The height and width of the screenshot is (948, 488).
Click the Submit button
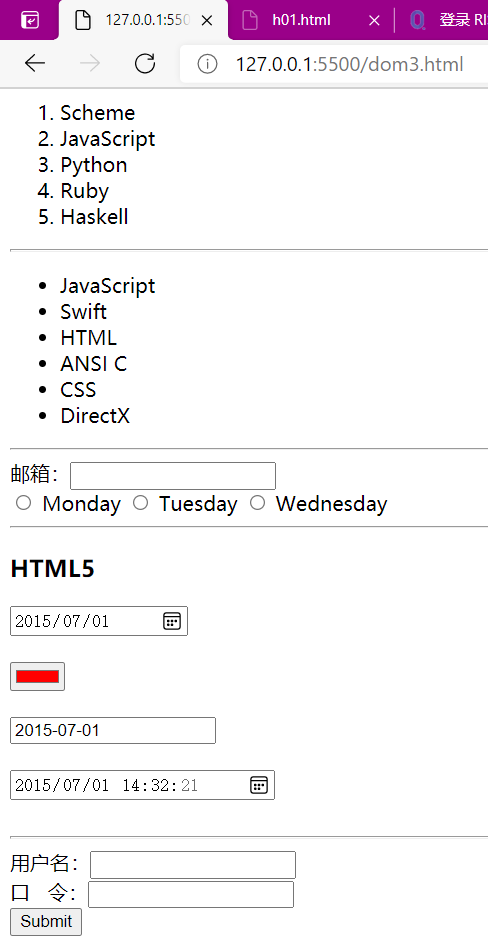point(46,922)
